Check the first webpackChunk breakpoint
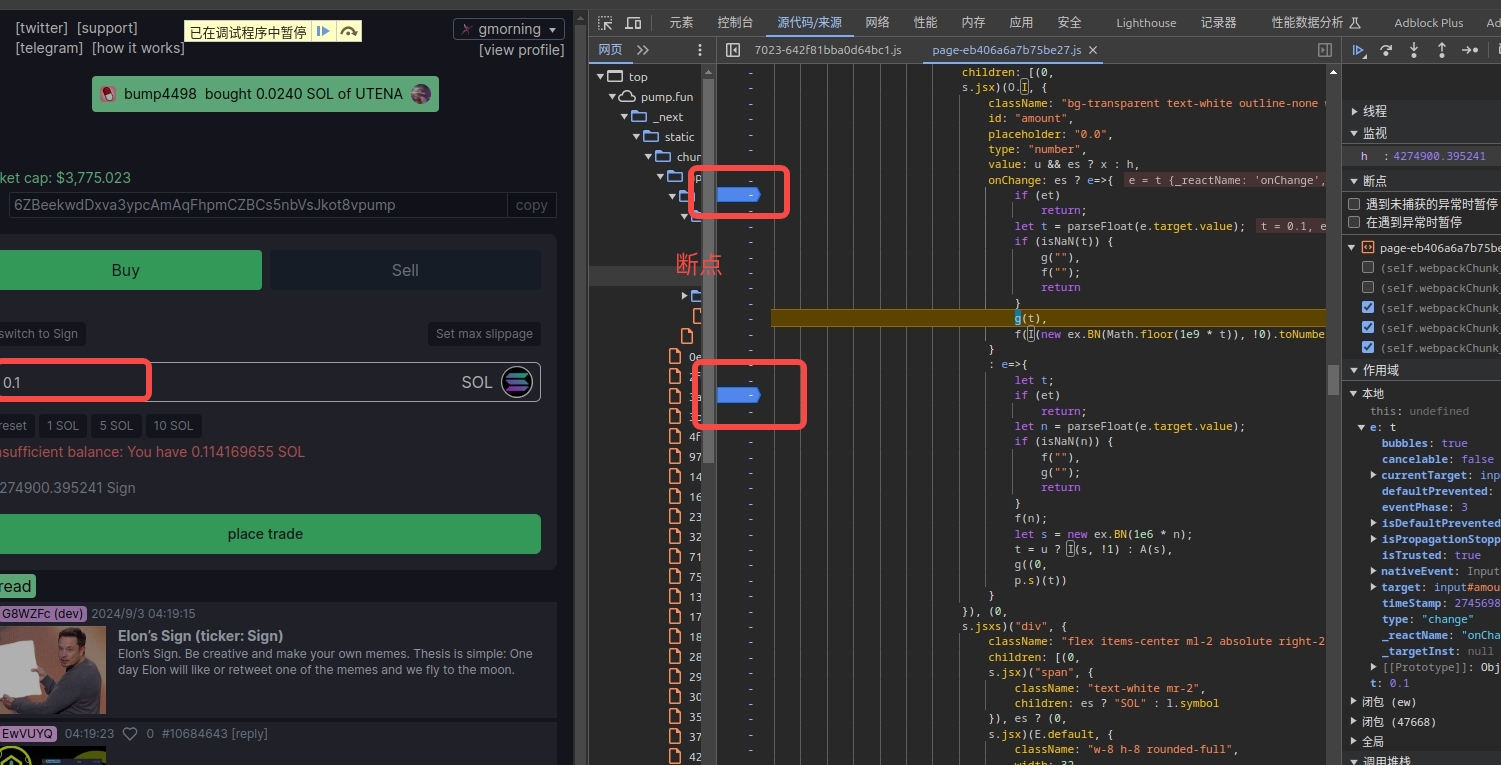The height and width of the screenshot is (765, 1501). click(x=1368, y=268)
